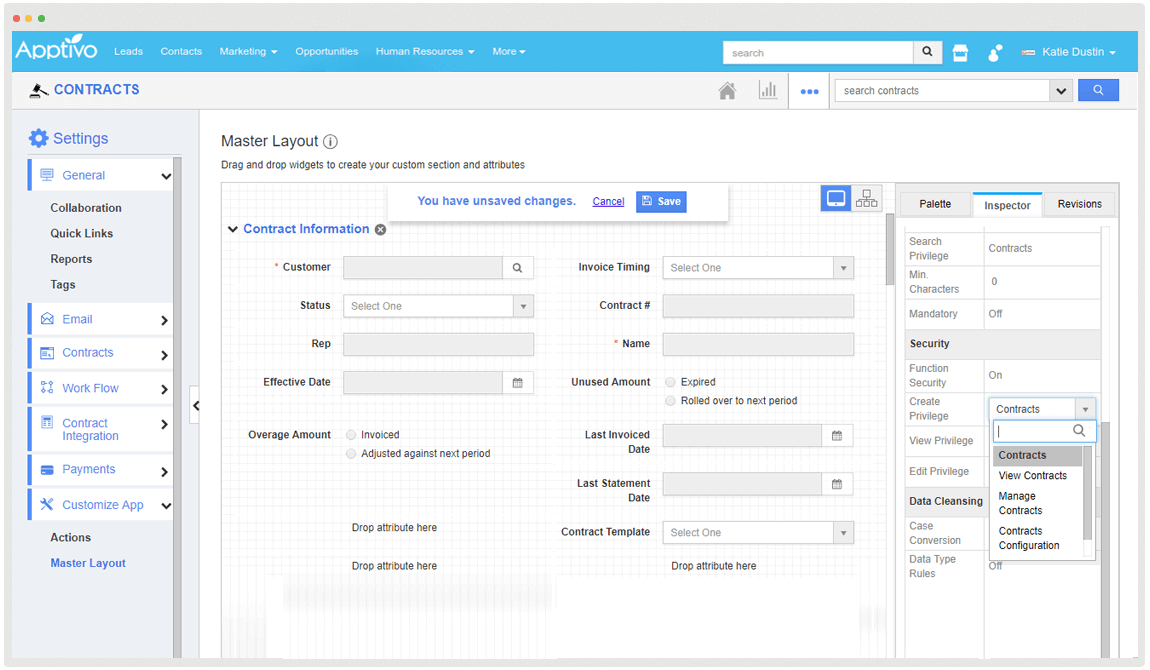Select the Expired radio button
1150x670 pixels.
[670, 382]
